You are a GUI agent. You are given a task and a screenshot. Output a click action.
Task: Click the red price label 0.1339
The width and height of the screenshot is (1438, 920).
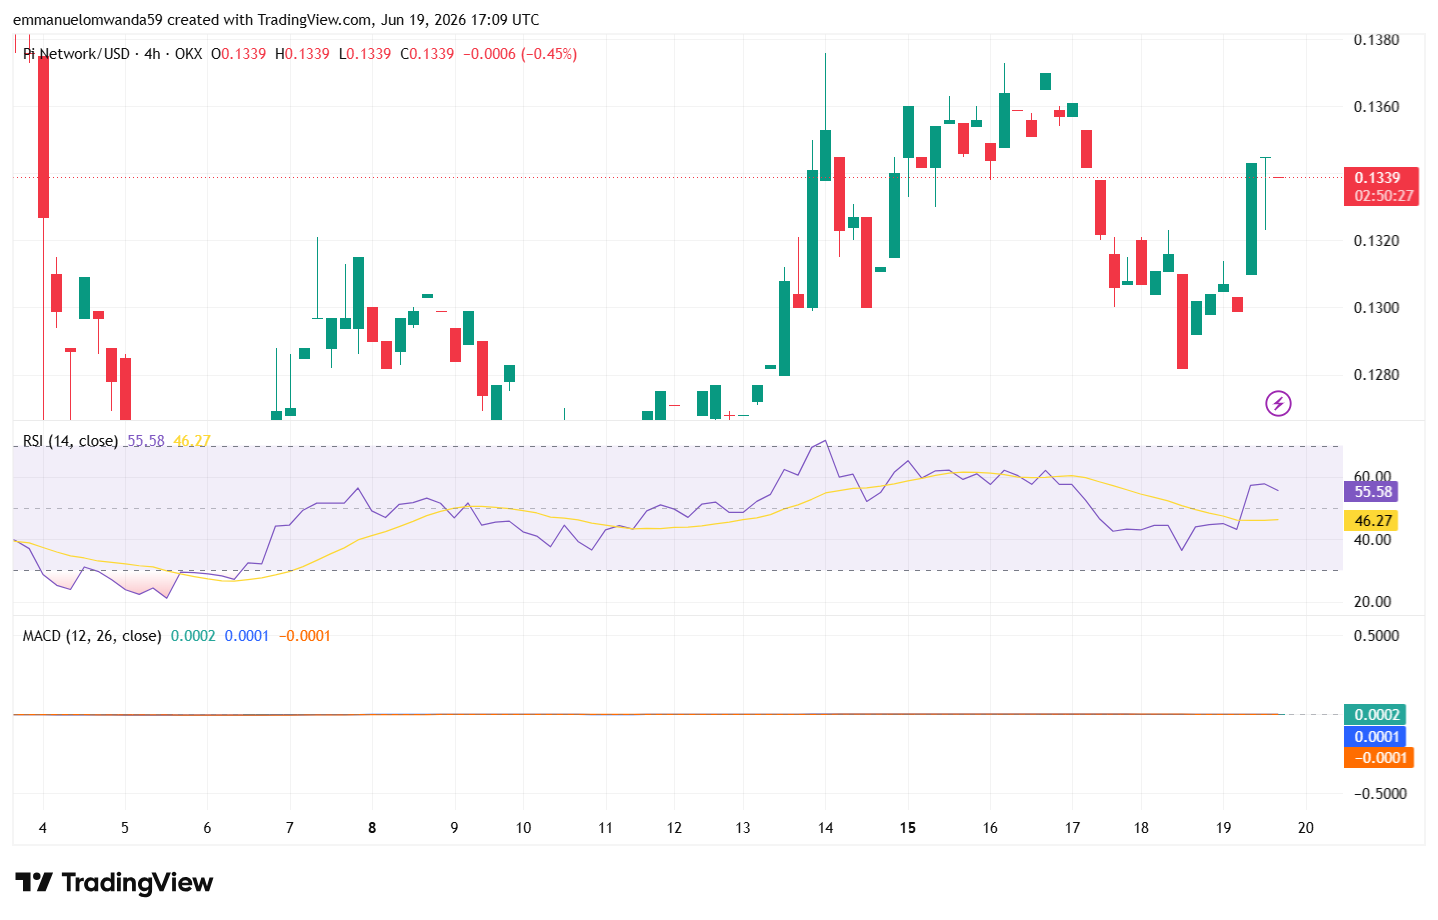point(1378,177)
